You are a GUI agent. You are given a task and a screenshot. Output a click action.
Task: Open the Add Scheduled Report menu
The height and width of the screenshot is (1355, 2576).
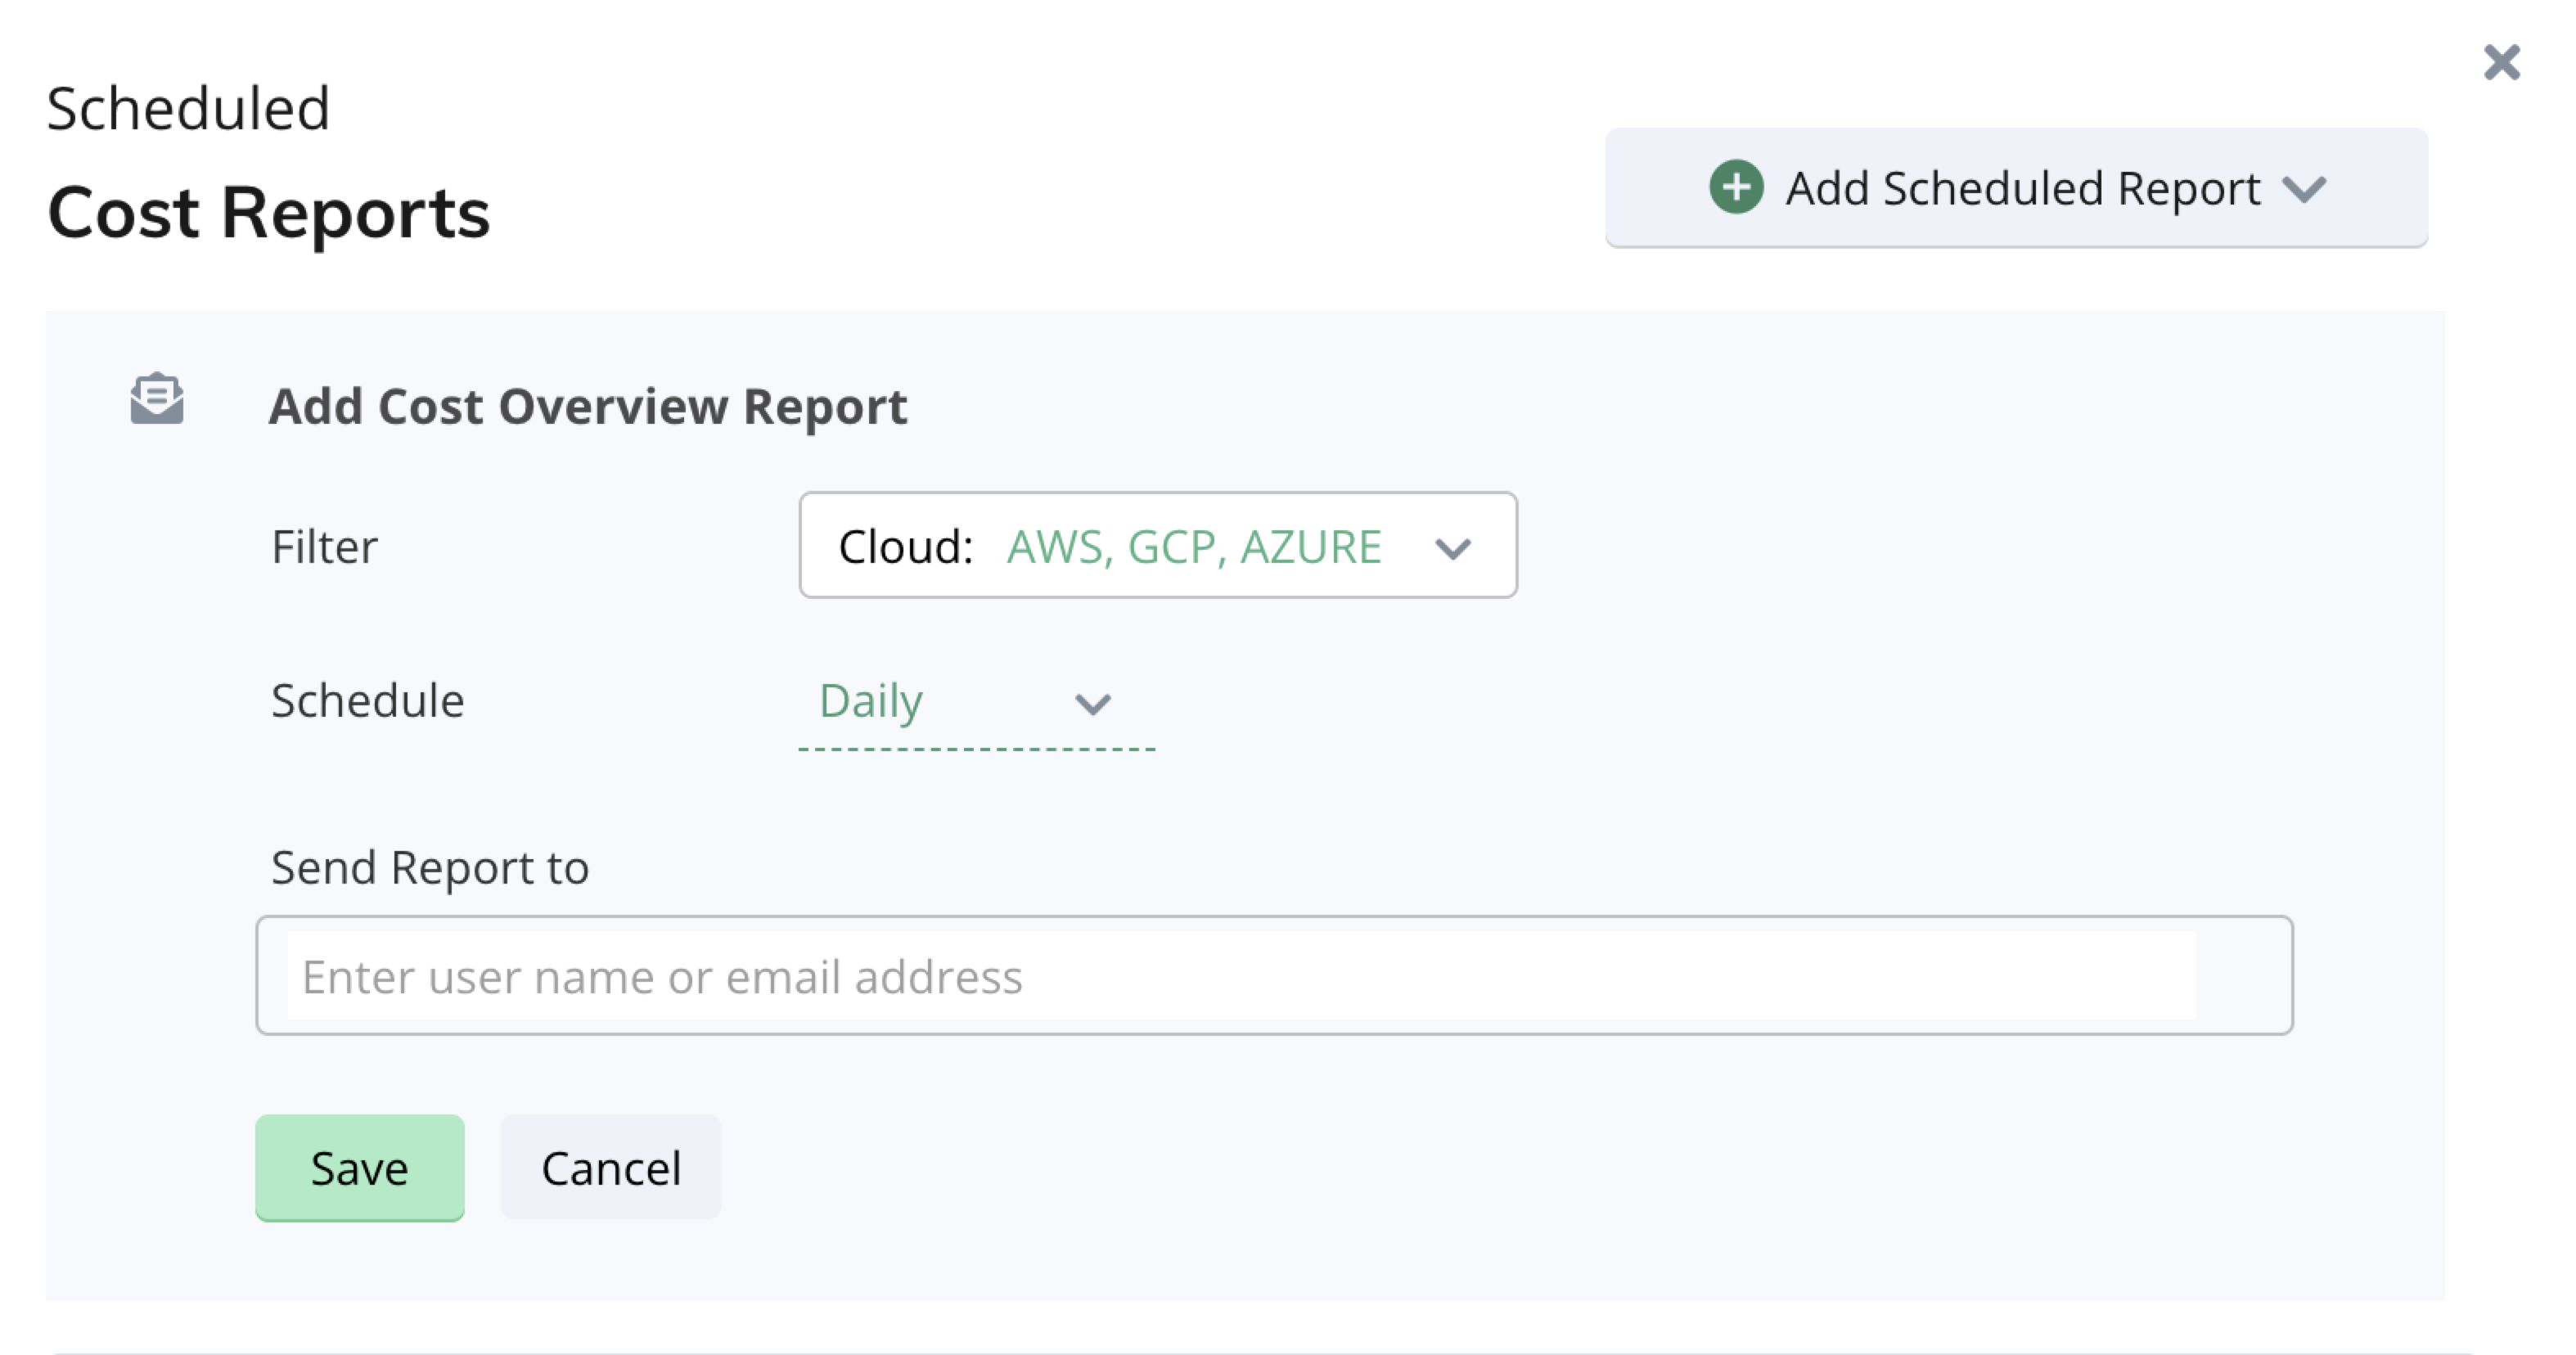point(2016,187)
